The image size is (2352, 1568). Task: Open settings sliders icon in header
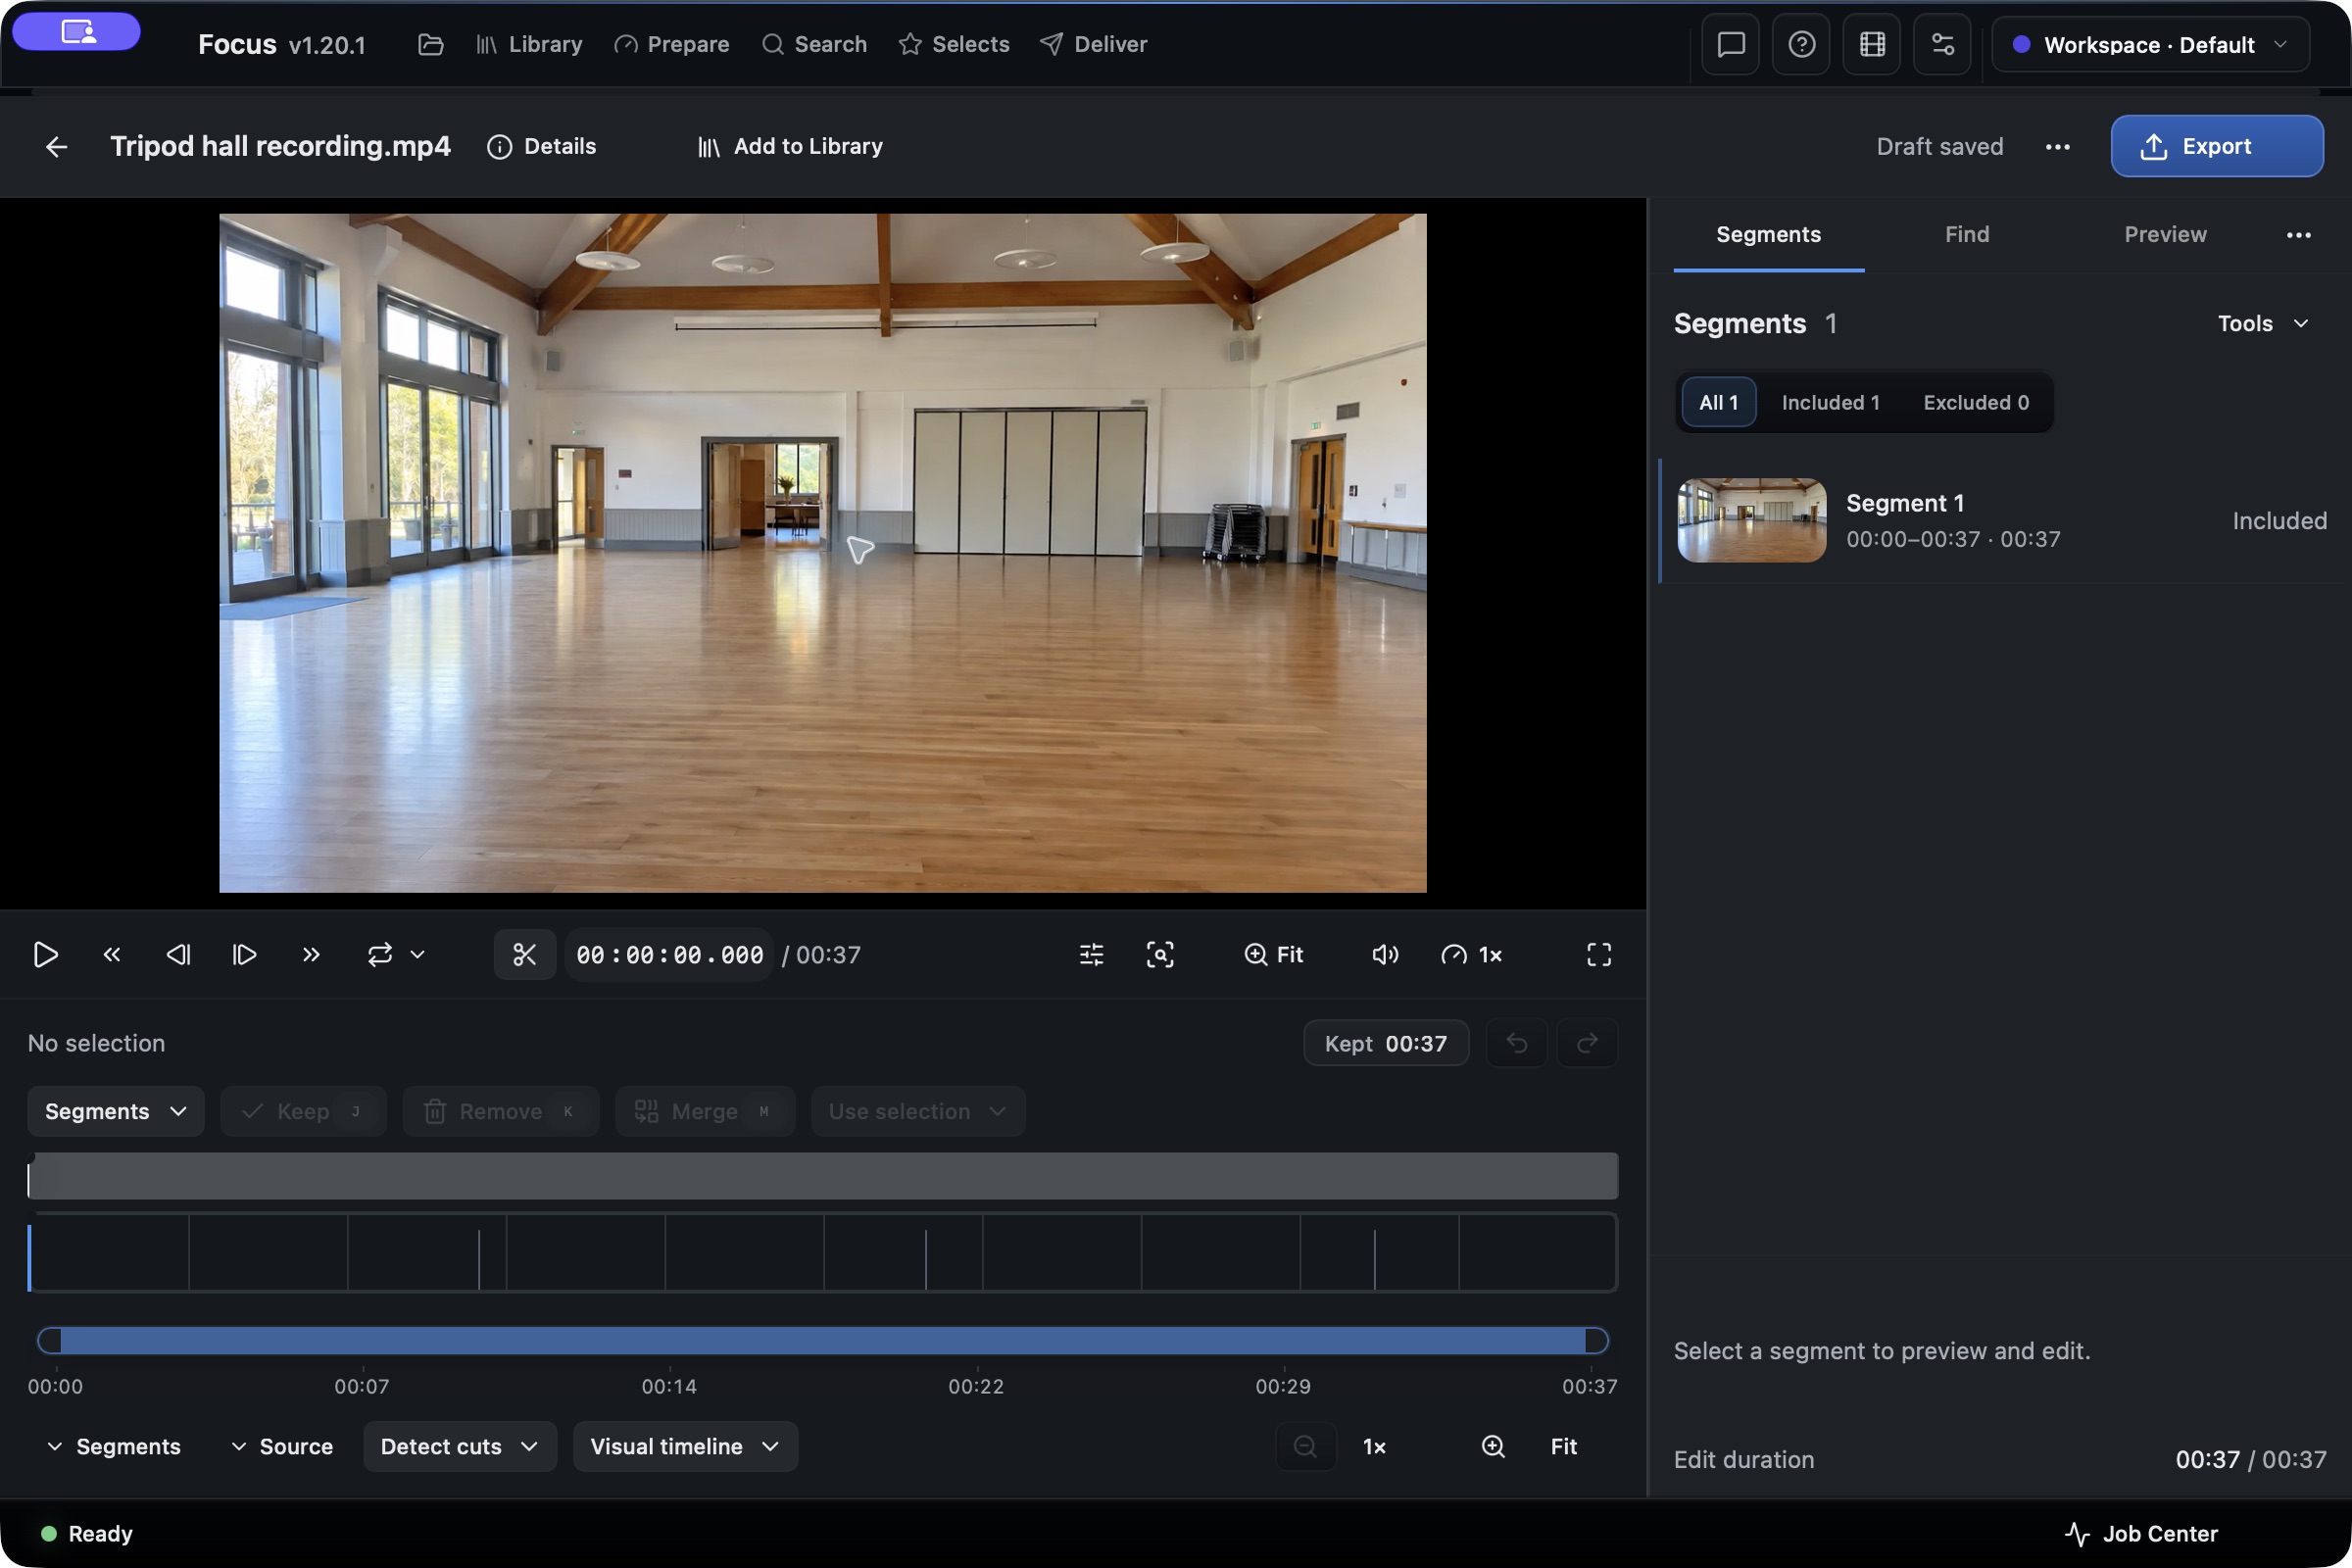[x=1943, y=45]
